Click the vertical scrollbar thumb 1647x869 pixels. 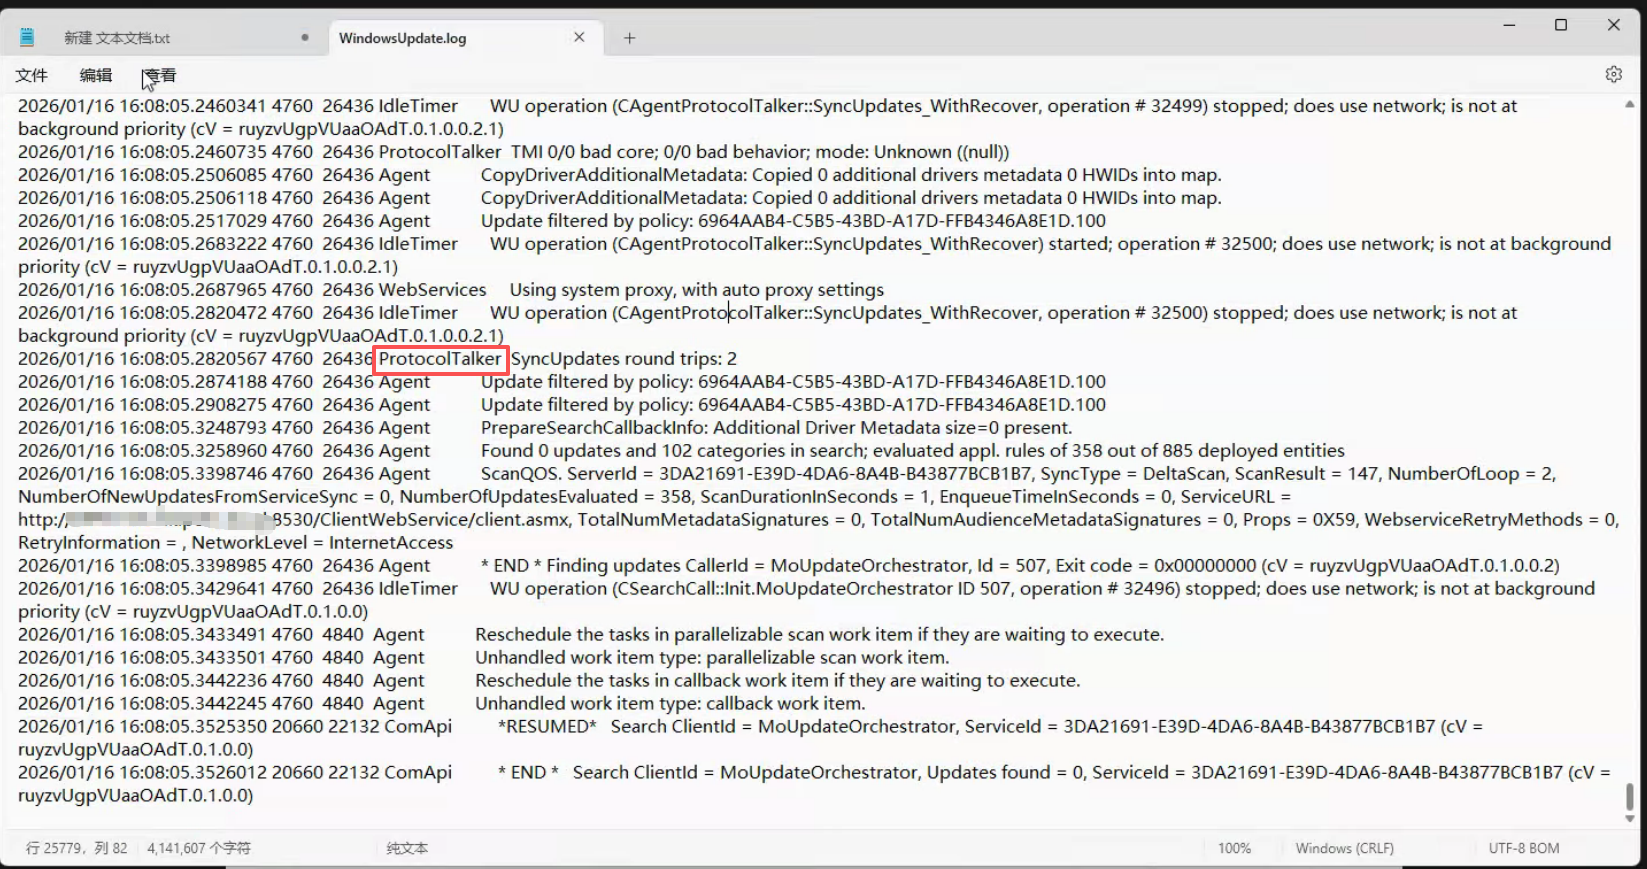tap(1630, 797)
